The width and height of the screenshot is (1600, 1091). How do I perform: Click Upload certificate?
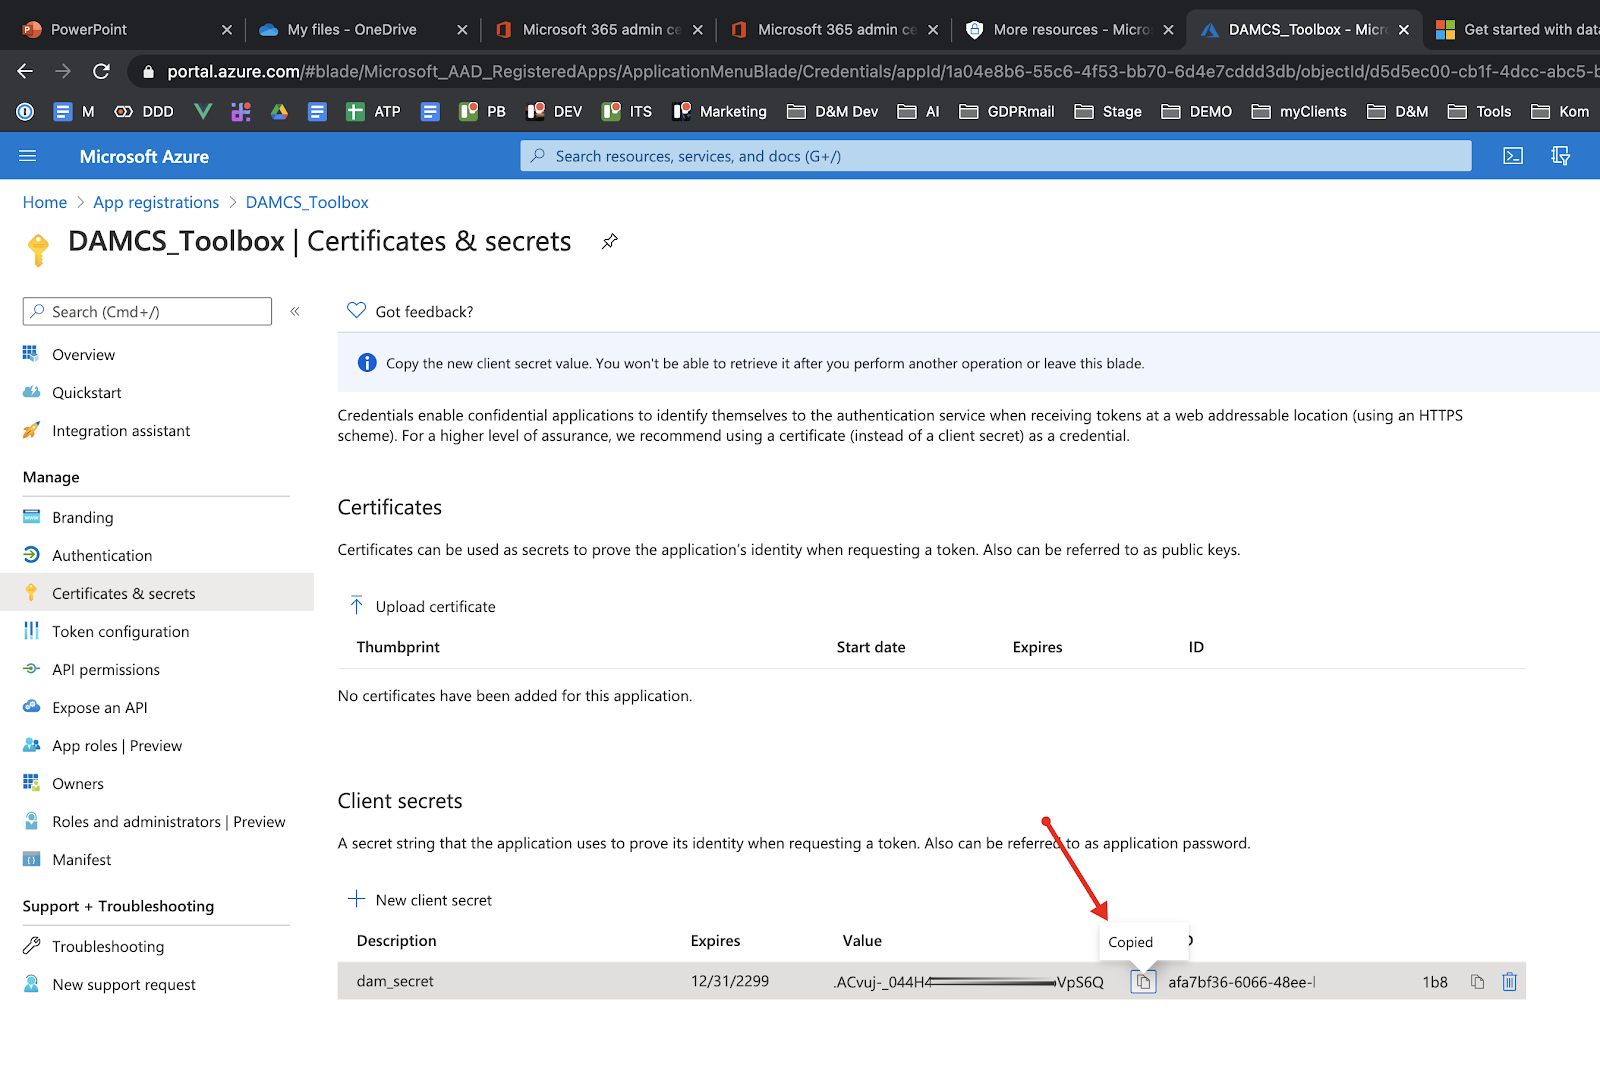pos(435,607)
